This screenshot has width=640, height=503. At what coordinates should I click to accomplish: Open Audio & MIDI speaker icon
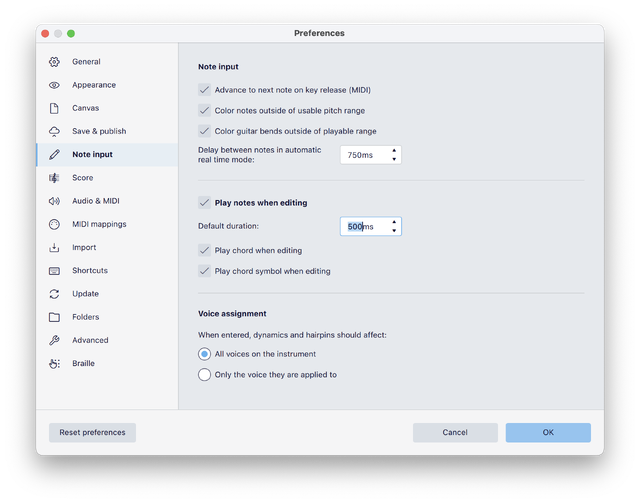click(54, 201)
